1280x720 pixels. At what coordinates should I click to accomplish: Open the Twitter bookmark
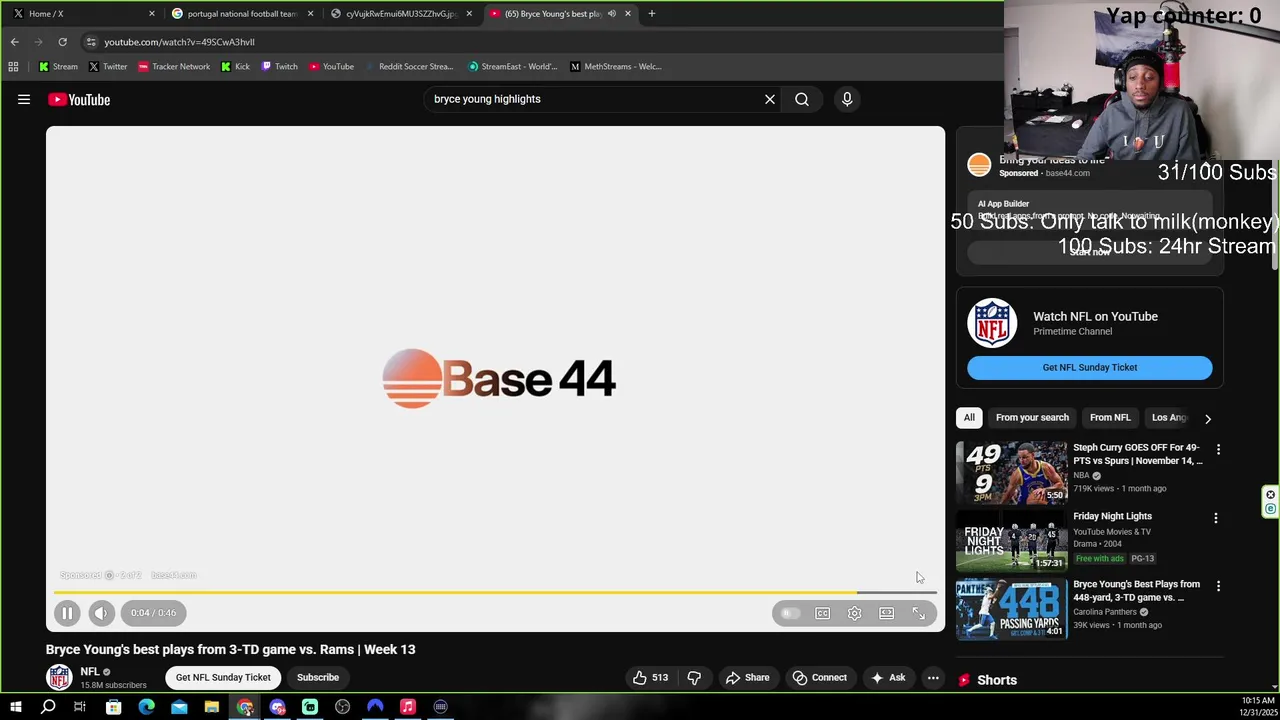coord(108,67)
